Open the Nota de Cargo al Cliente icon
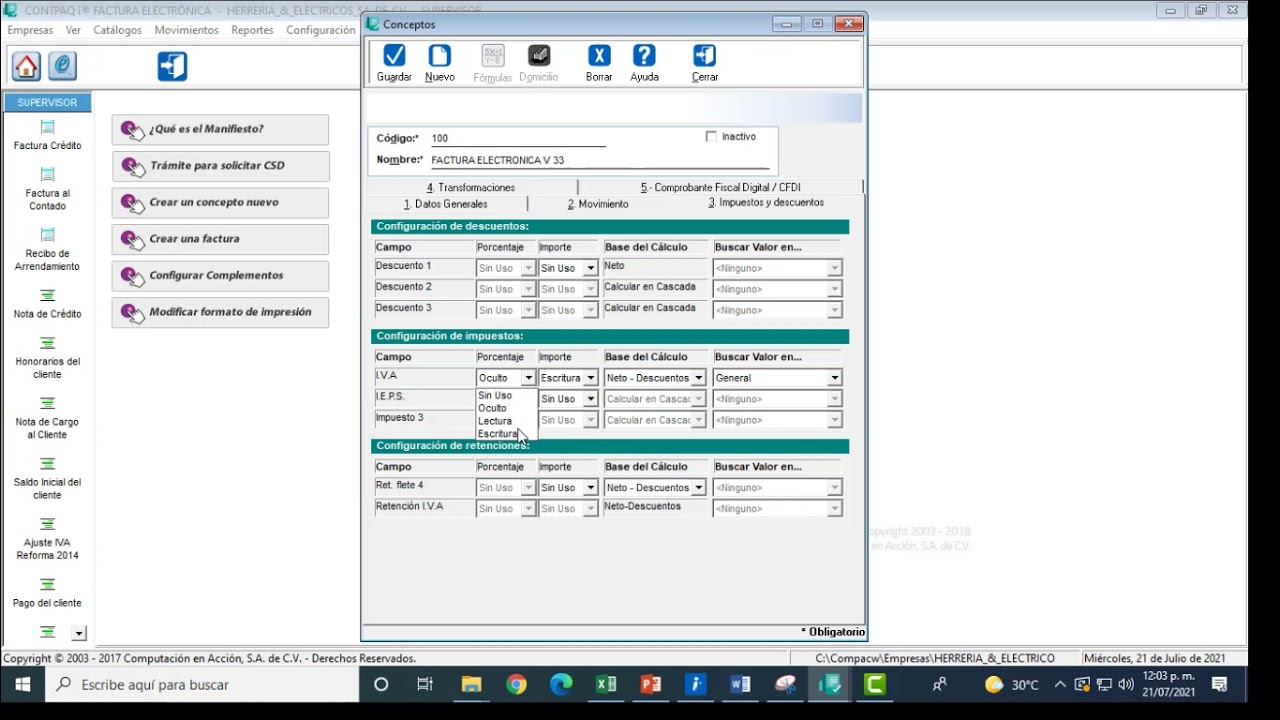1280x720 pixels. pos(47,403)
